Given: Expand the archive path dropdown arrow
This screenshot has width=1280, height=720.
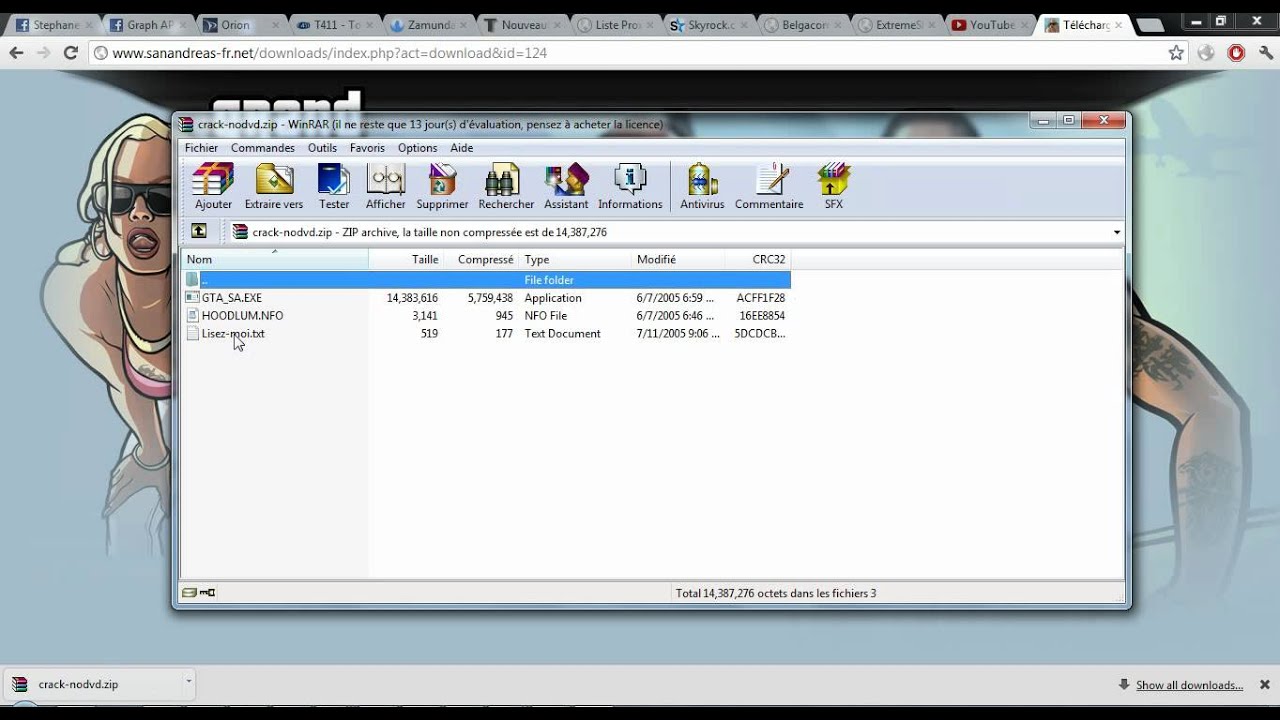Looking at the screenshot, I should pyautogui.click(x=1117, y=232).
